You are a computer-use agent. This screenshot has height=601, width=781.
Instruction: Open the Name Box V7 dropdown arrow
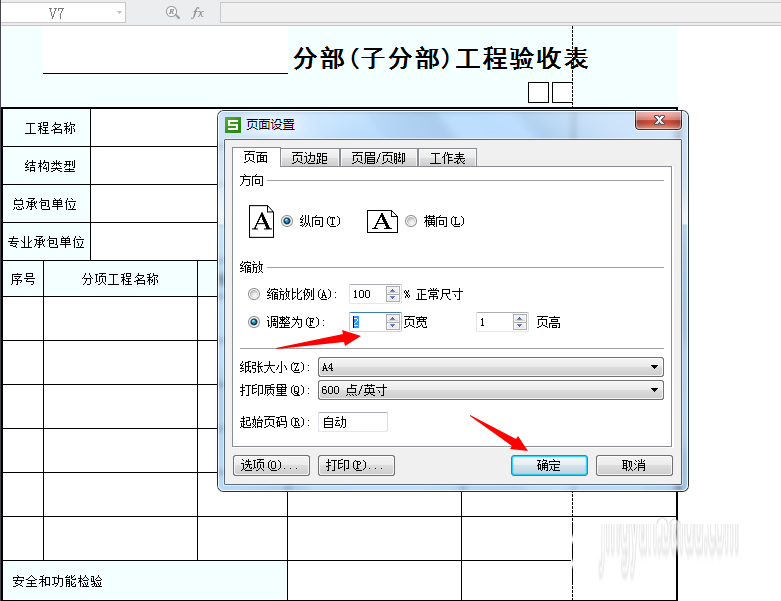[x=120, y=13]
